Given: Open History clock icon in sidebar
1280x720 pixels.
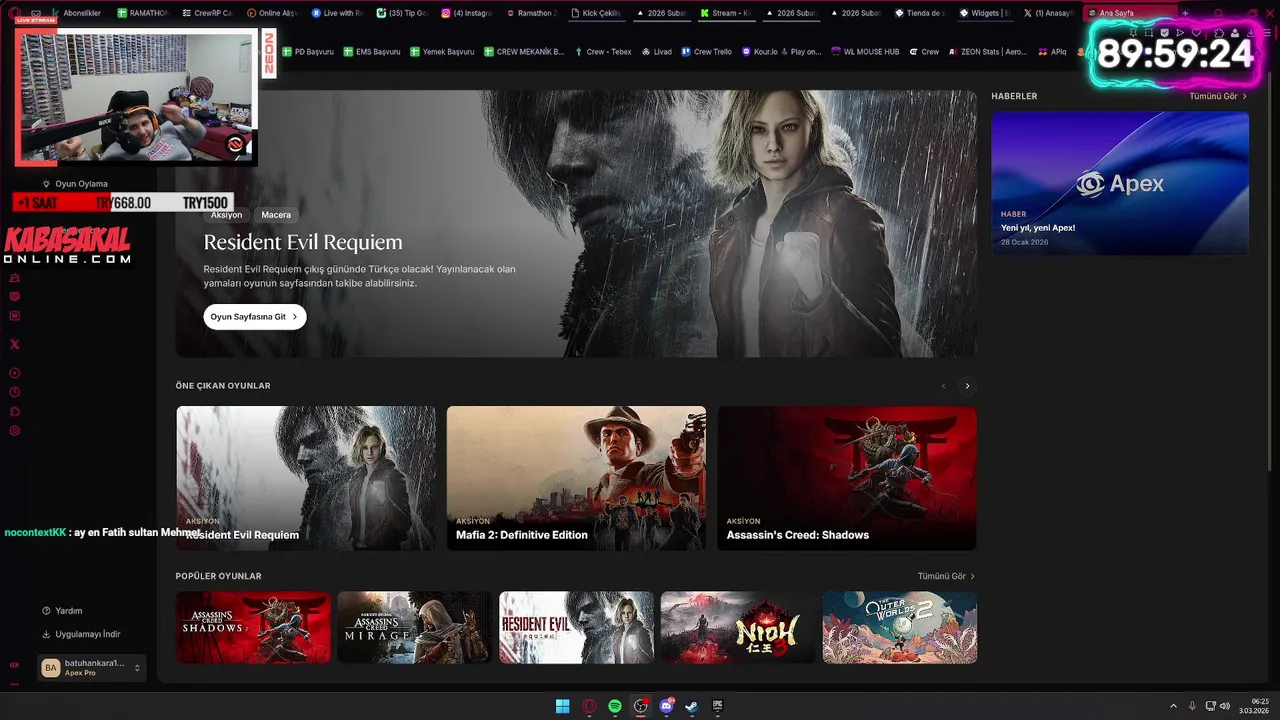Looking at the screenshot, I should (x=15, y=392).
